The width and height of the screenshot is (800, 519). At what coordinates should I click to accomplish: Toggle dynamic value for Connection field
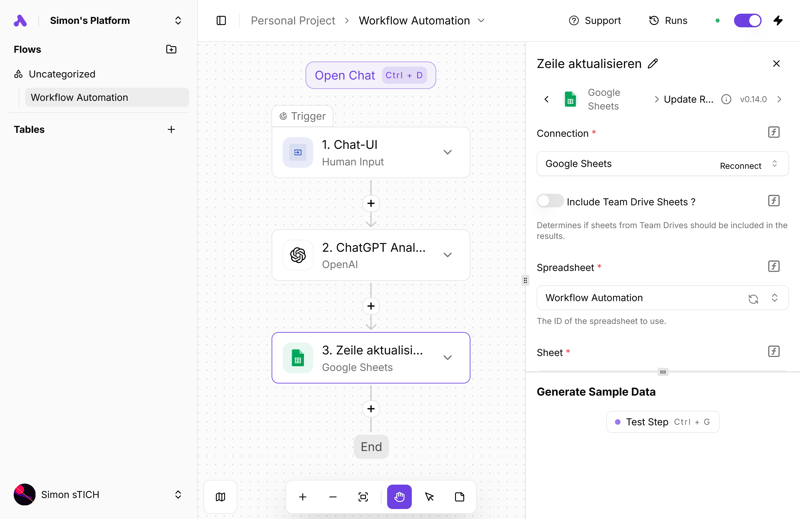point(774,133)
